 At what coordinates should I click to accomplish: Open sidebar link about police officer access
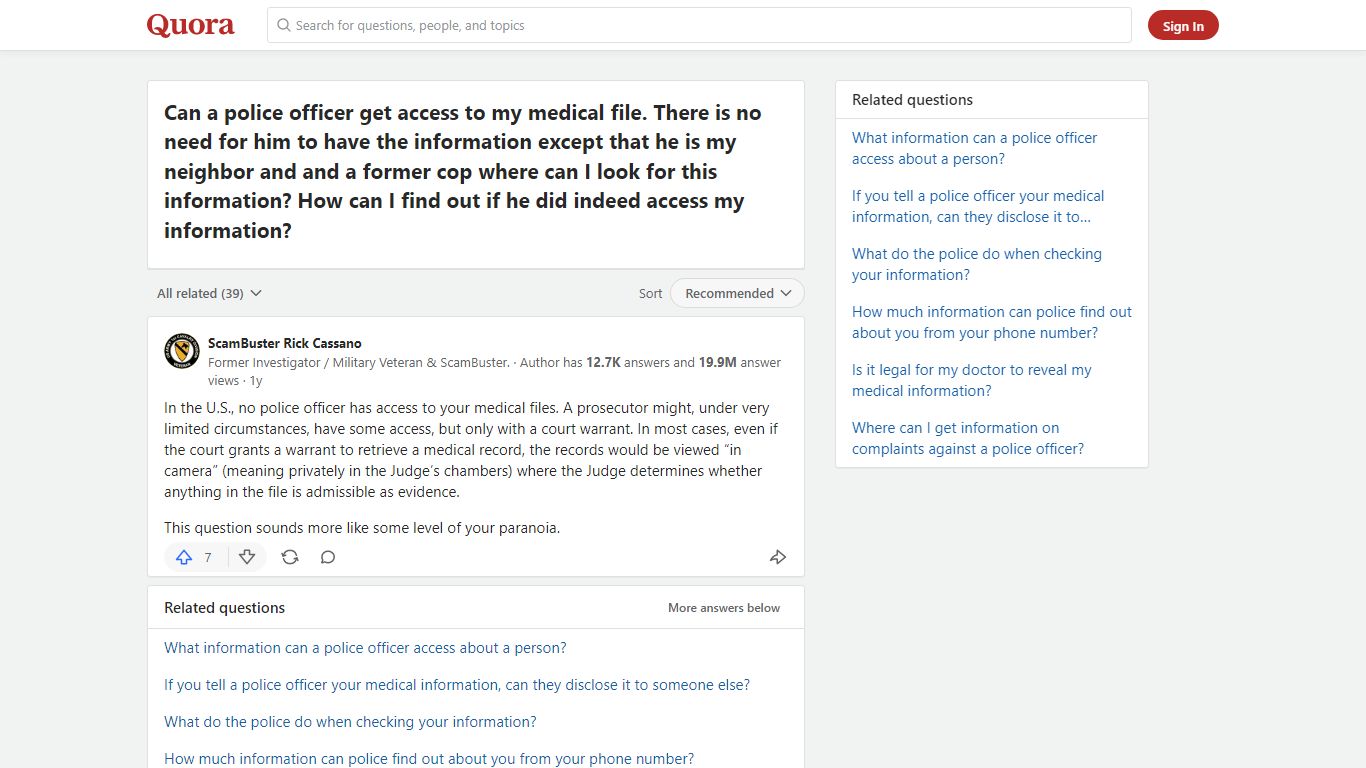point(974,148)
